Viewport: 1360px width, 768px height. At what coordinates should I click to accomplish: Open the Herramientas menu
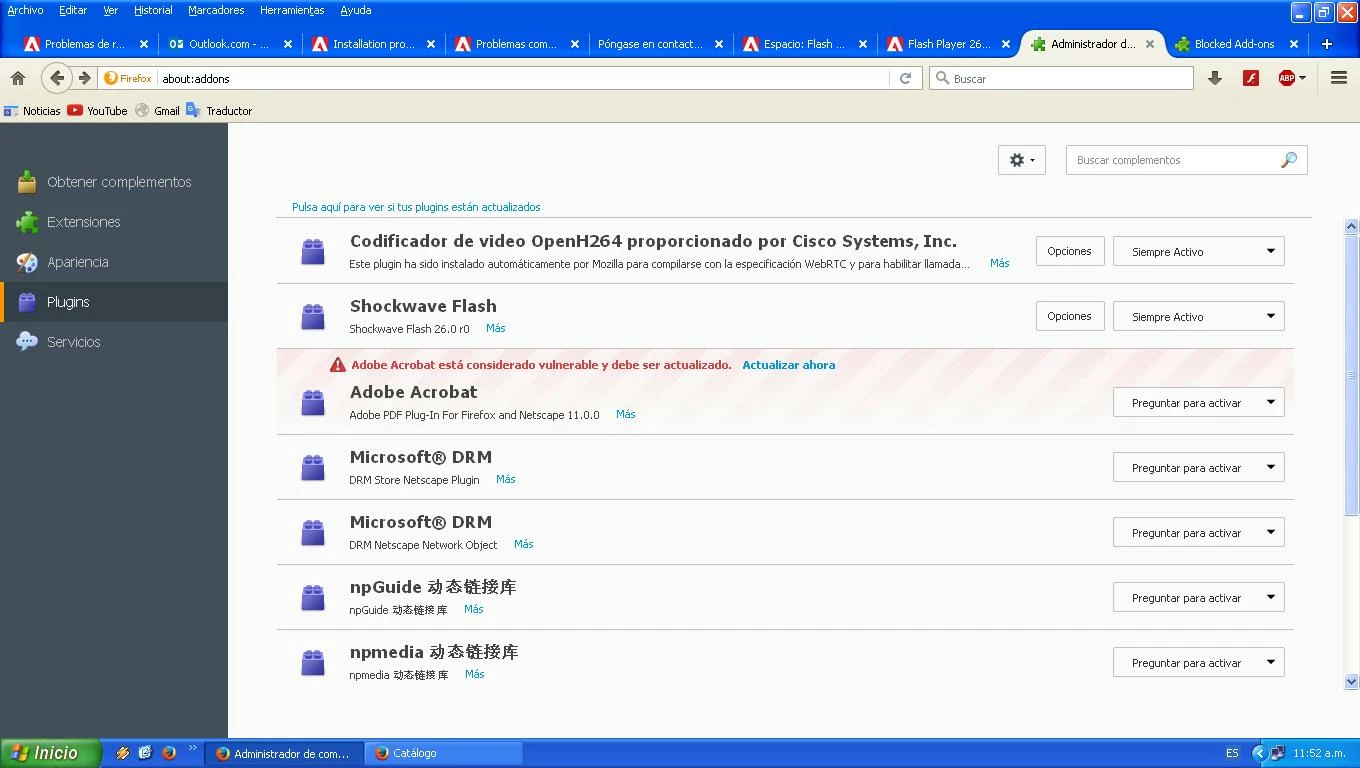(x=292, y=10)
